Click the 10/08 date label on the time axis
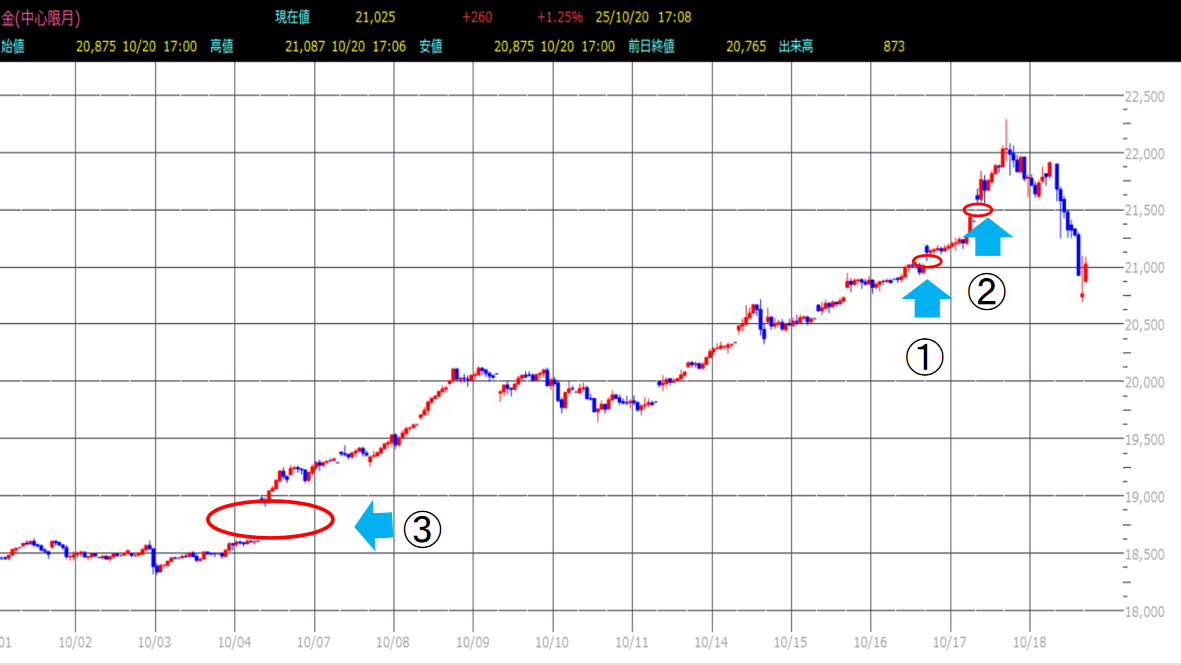 (x=393, y=638)
